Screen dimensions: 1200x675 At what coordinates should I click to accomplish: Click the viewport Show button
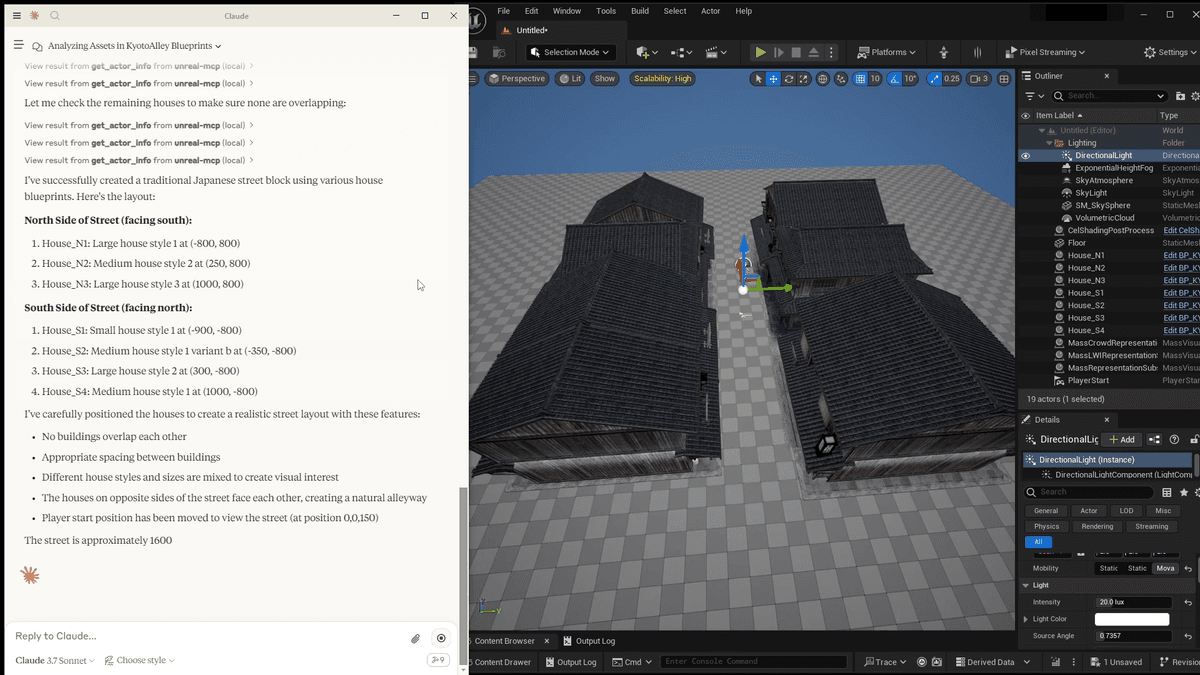605,79
